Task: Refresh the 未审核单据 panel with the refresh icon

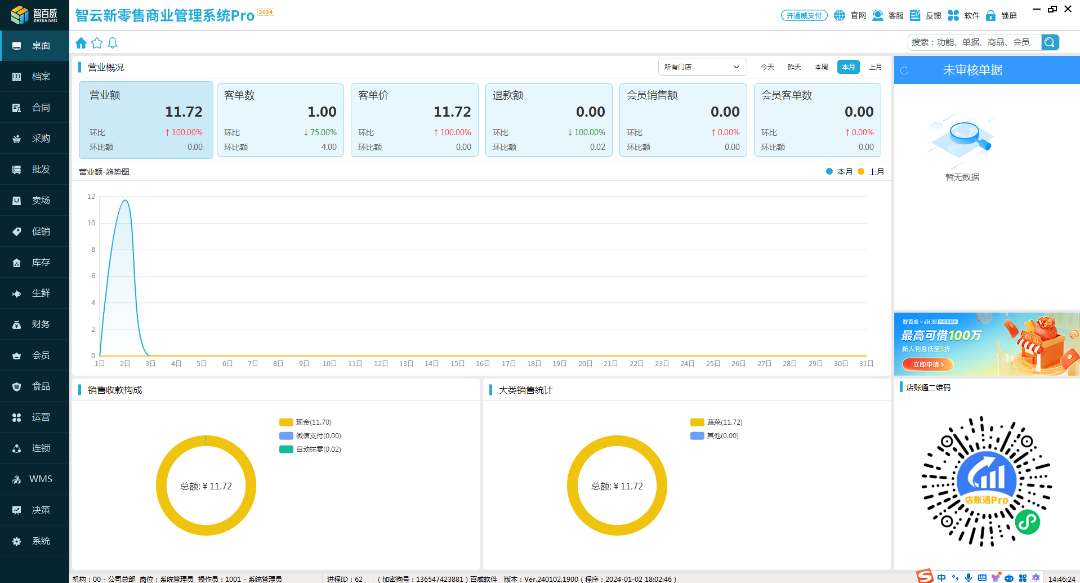Action: [904, 70]
